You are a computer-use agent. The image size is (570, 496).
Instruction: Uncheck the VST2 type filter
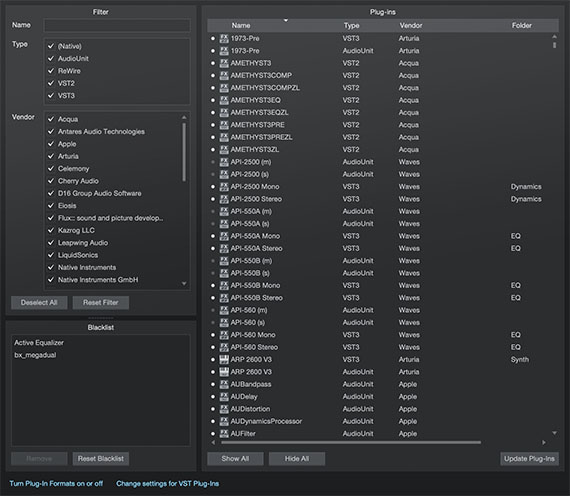coord(51,83)
